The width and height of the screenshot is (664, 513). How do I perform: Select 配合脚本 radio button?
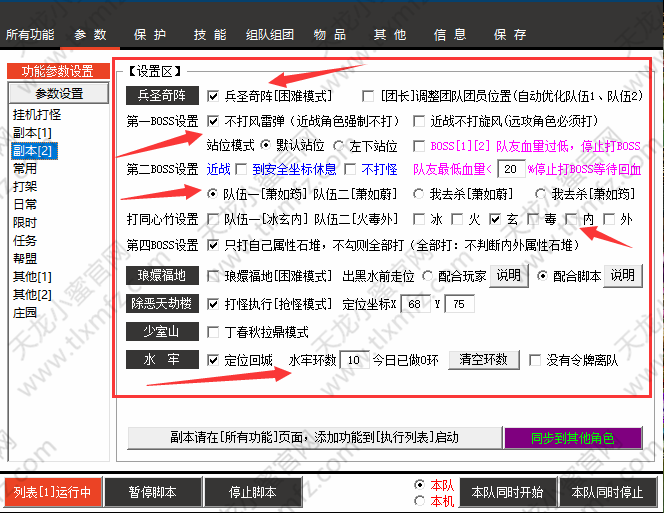[x=542, y=276]
